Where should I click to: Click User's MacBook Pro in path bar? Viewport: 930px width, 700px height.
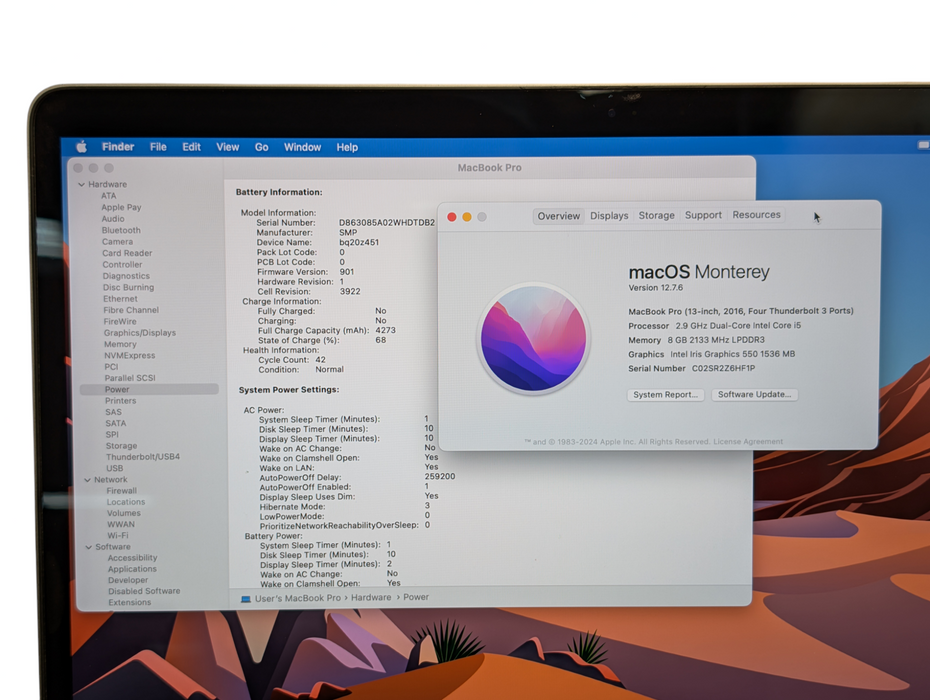[x=298, y=598]
